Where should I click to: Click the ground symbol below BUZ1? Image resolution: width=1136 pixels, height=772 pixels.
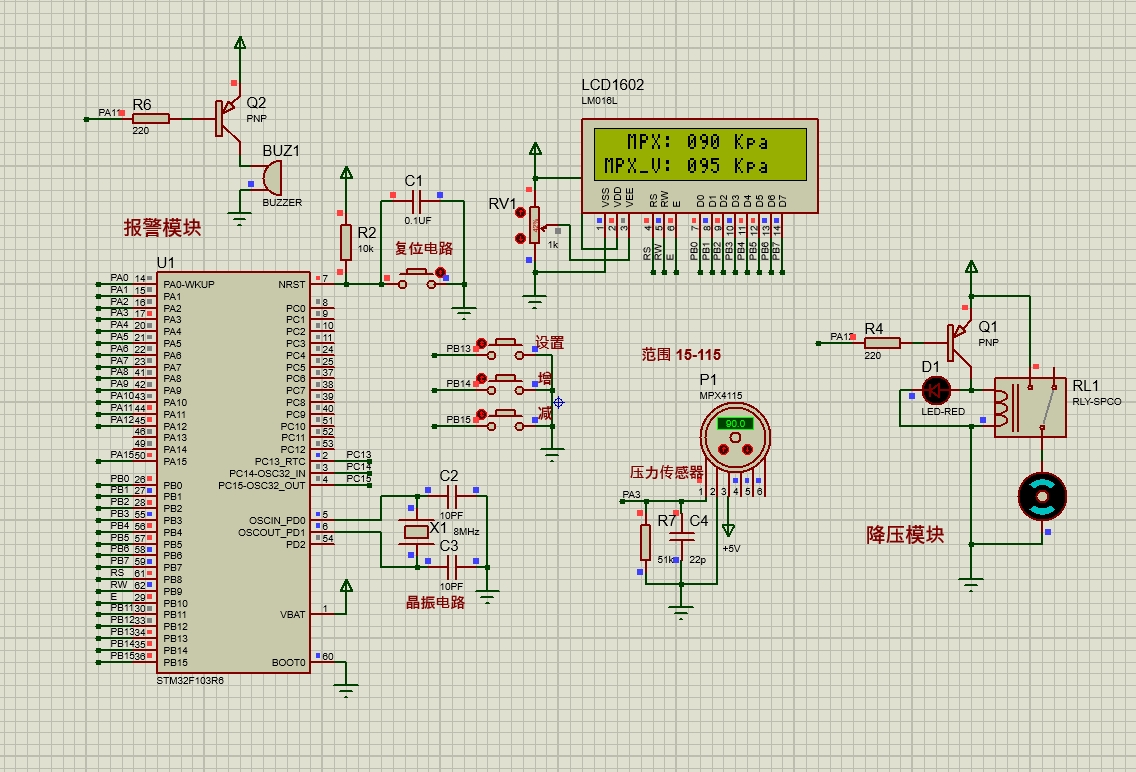pyautogui.click(x=240, y=219)
